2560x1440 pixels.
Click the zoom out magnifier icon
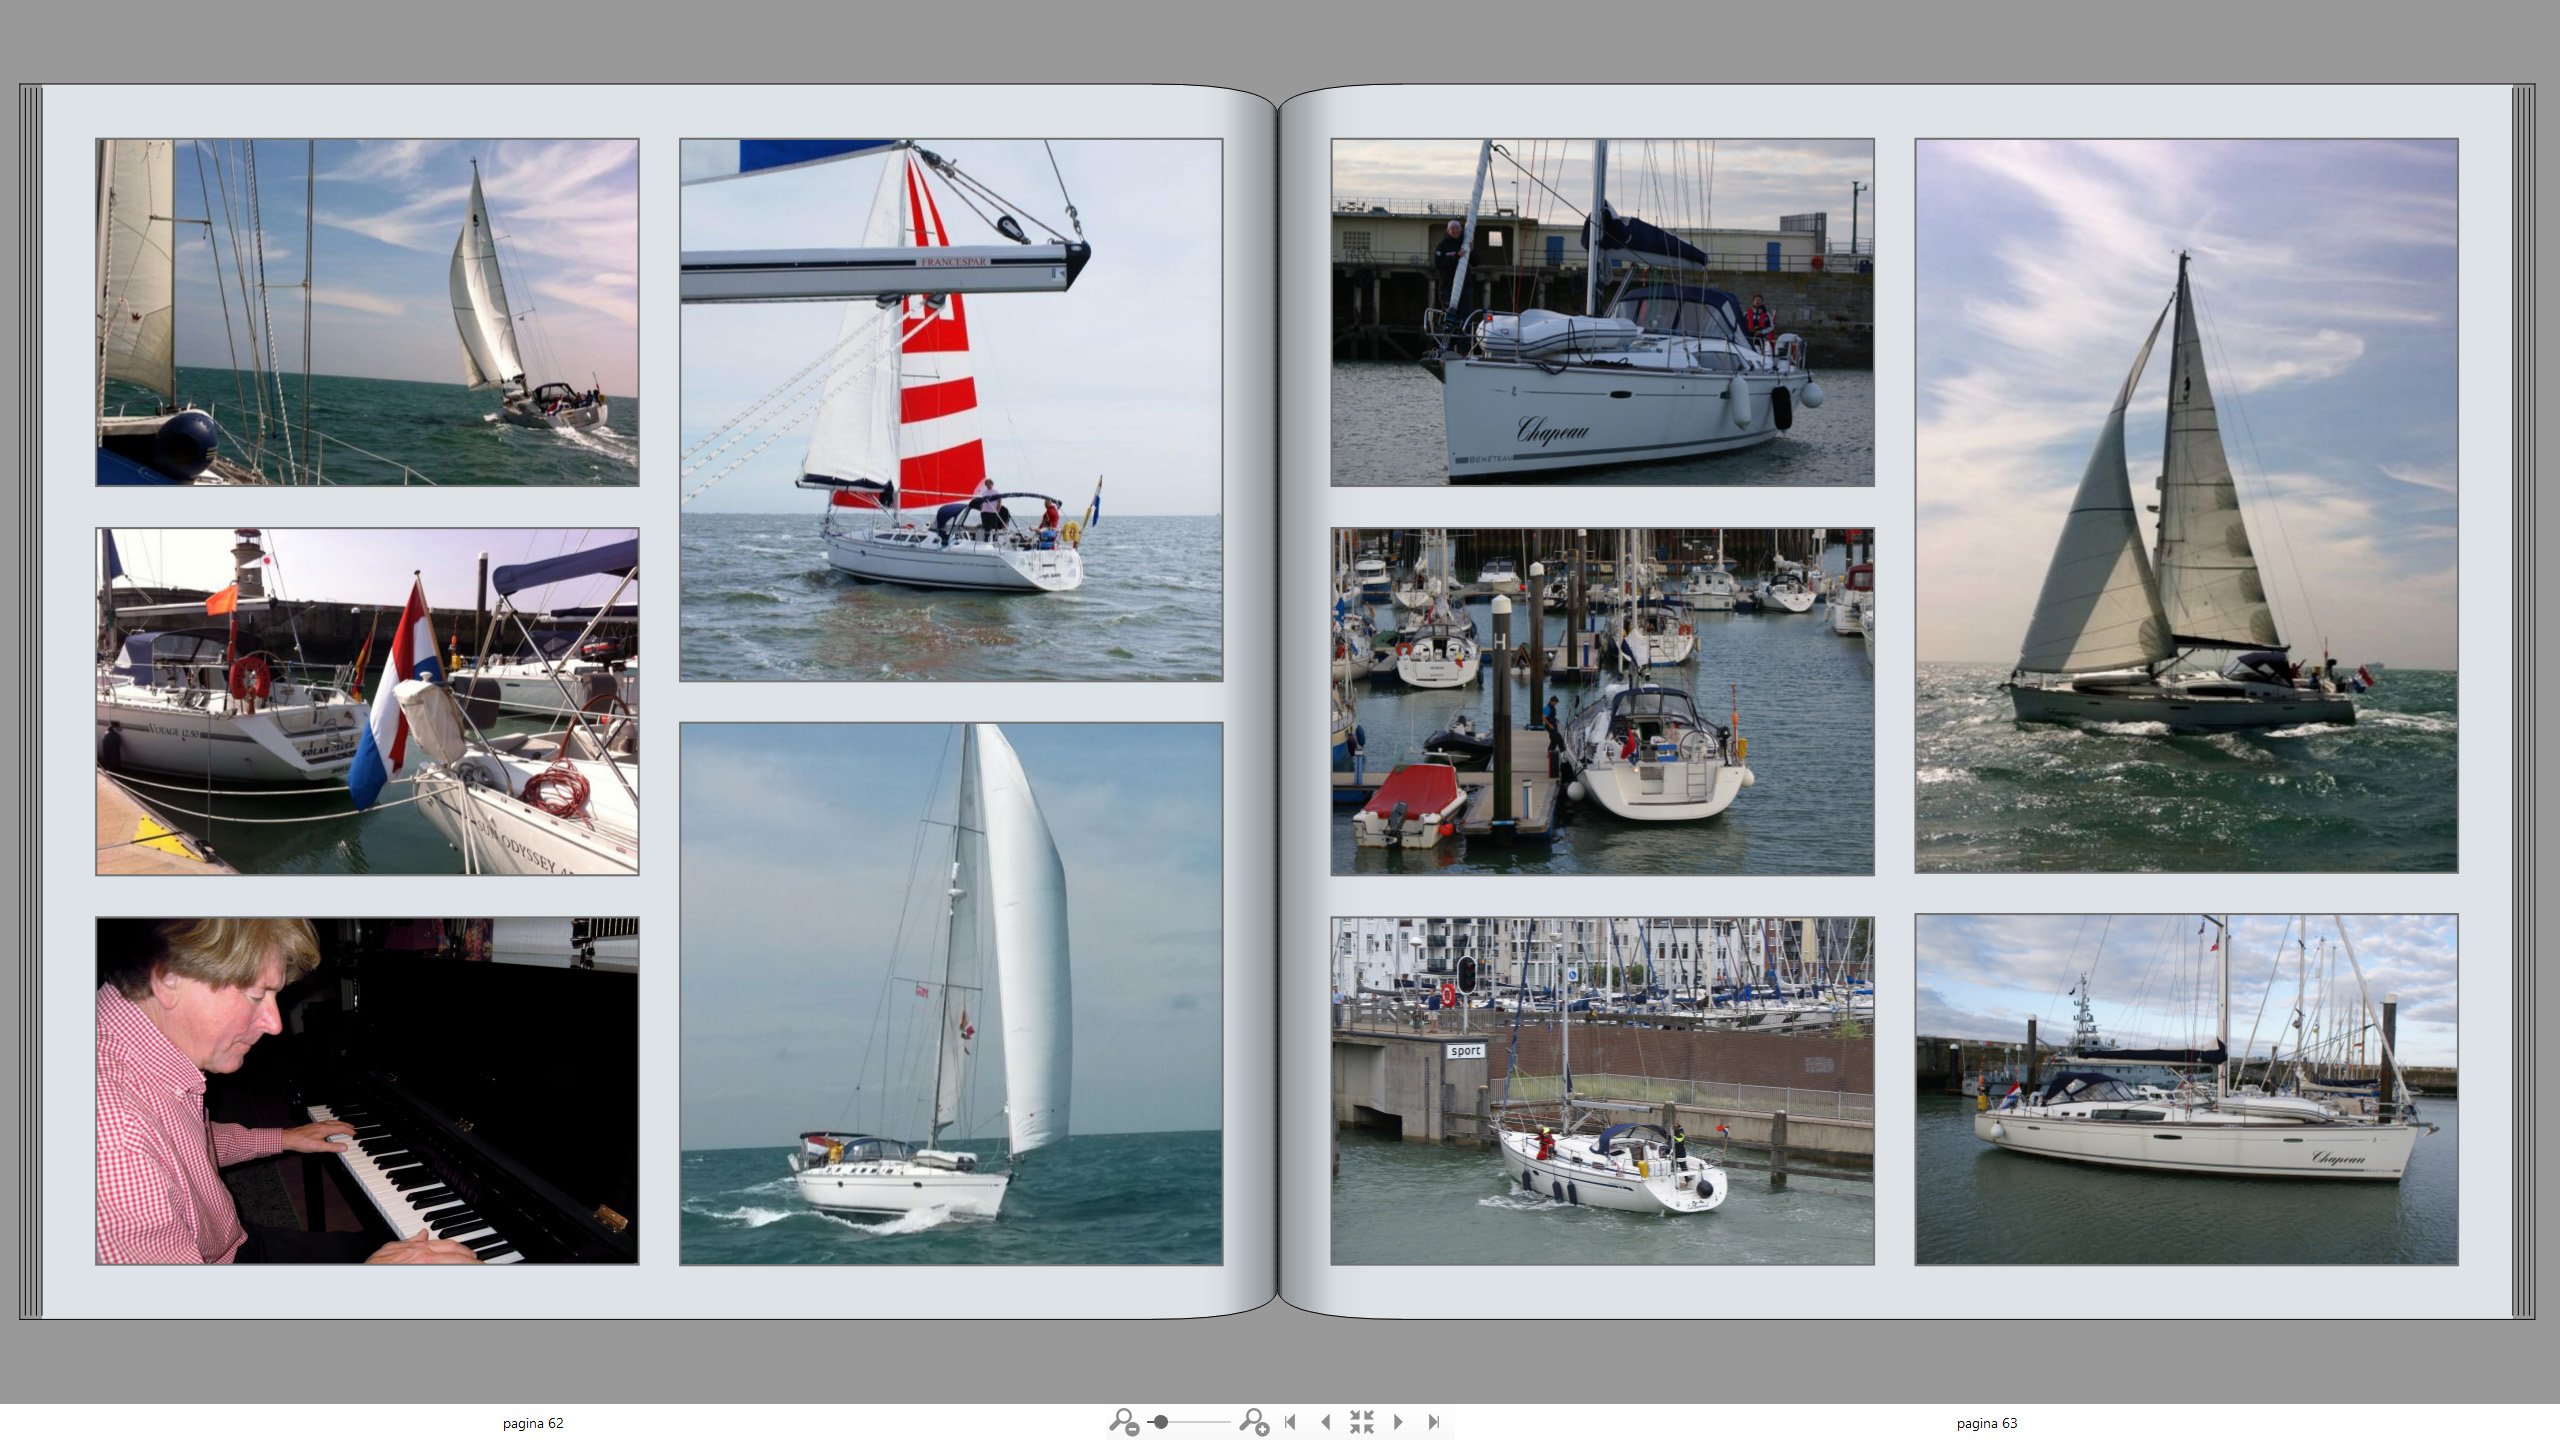[1124, 1421]
